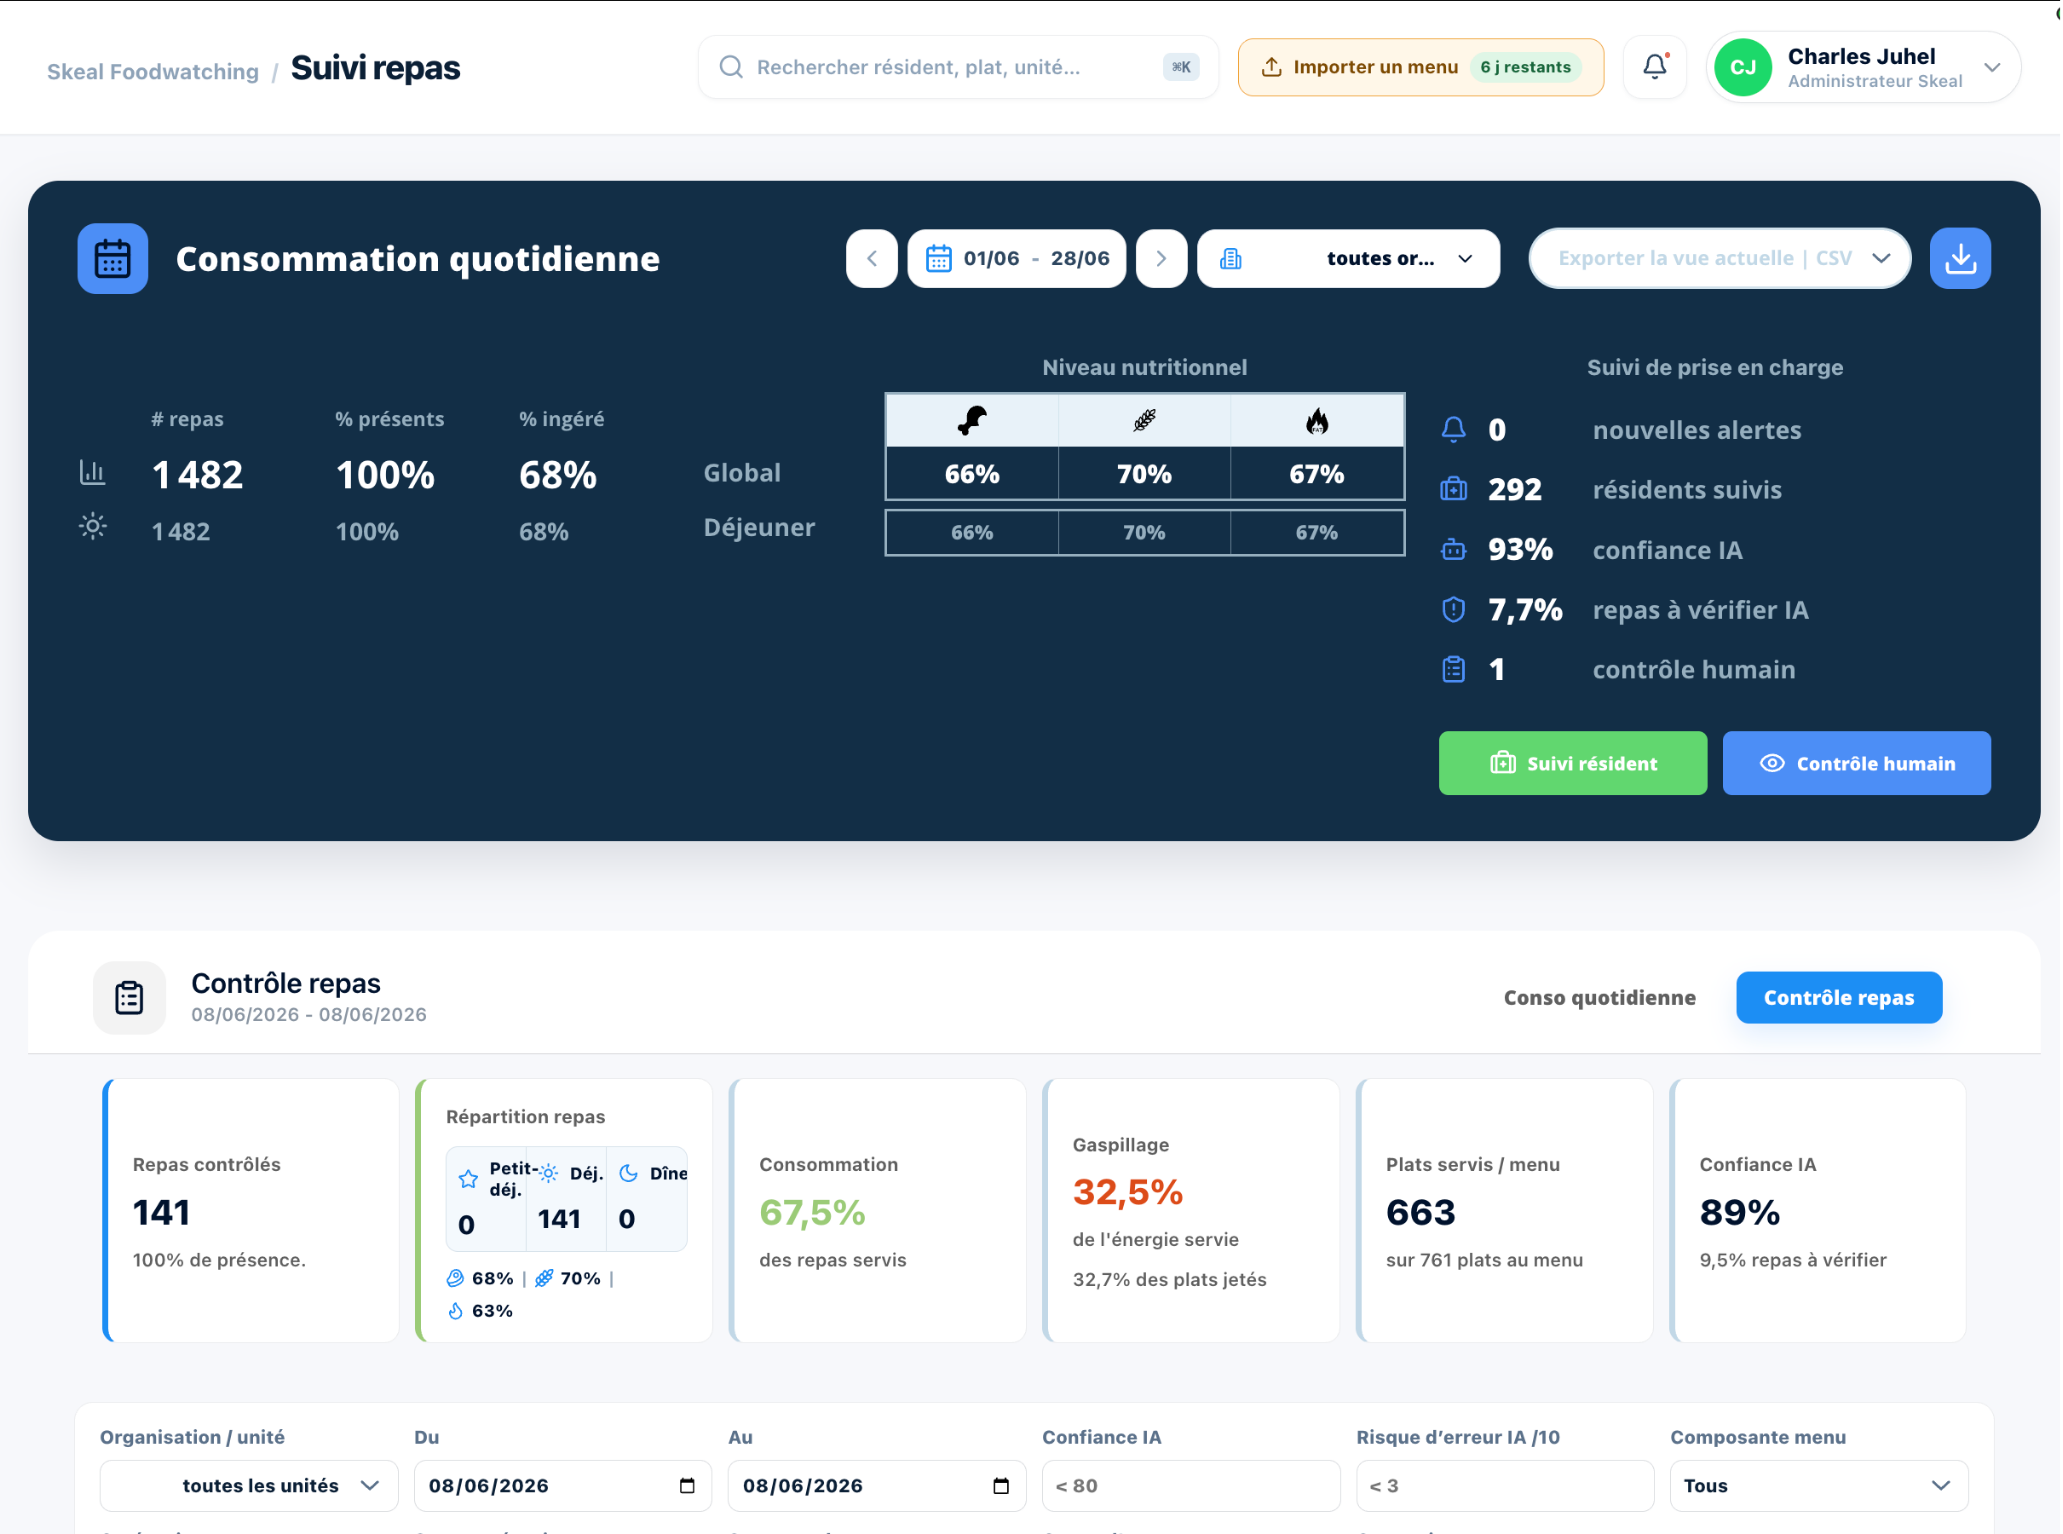This screenshot has width=2063, height=1534.
Task: Open 'toutes les unités' unit selector
Action: coord(249,1485)
